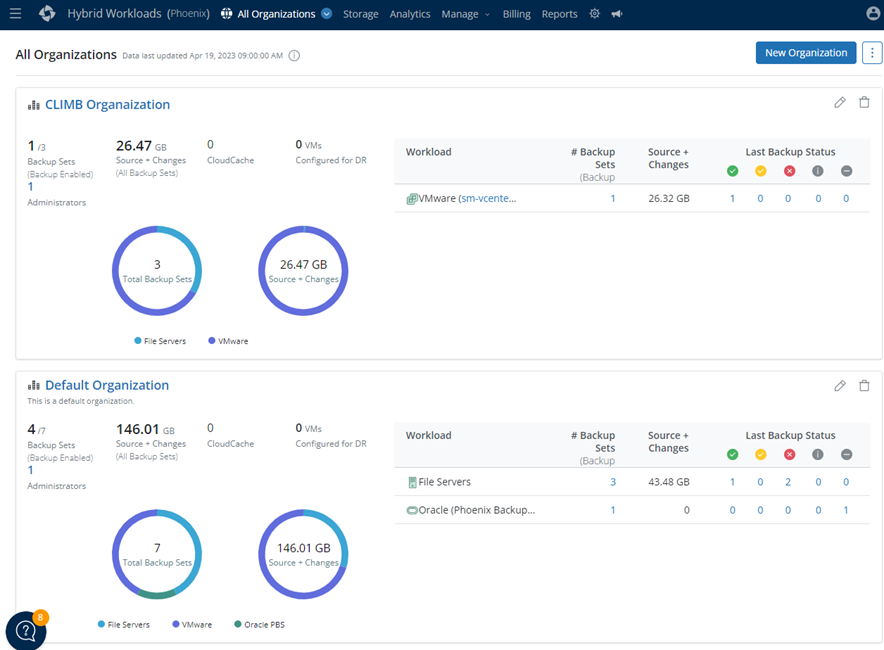This screenshot has width=884, height=650.
Task: Click Default Organization 146.01 GB donut chart
Action: 303,555
